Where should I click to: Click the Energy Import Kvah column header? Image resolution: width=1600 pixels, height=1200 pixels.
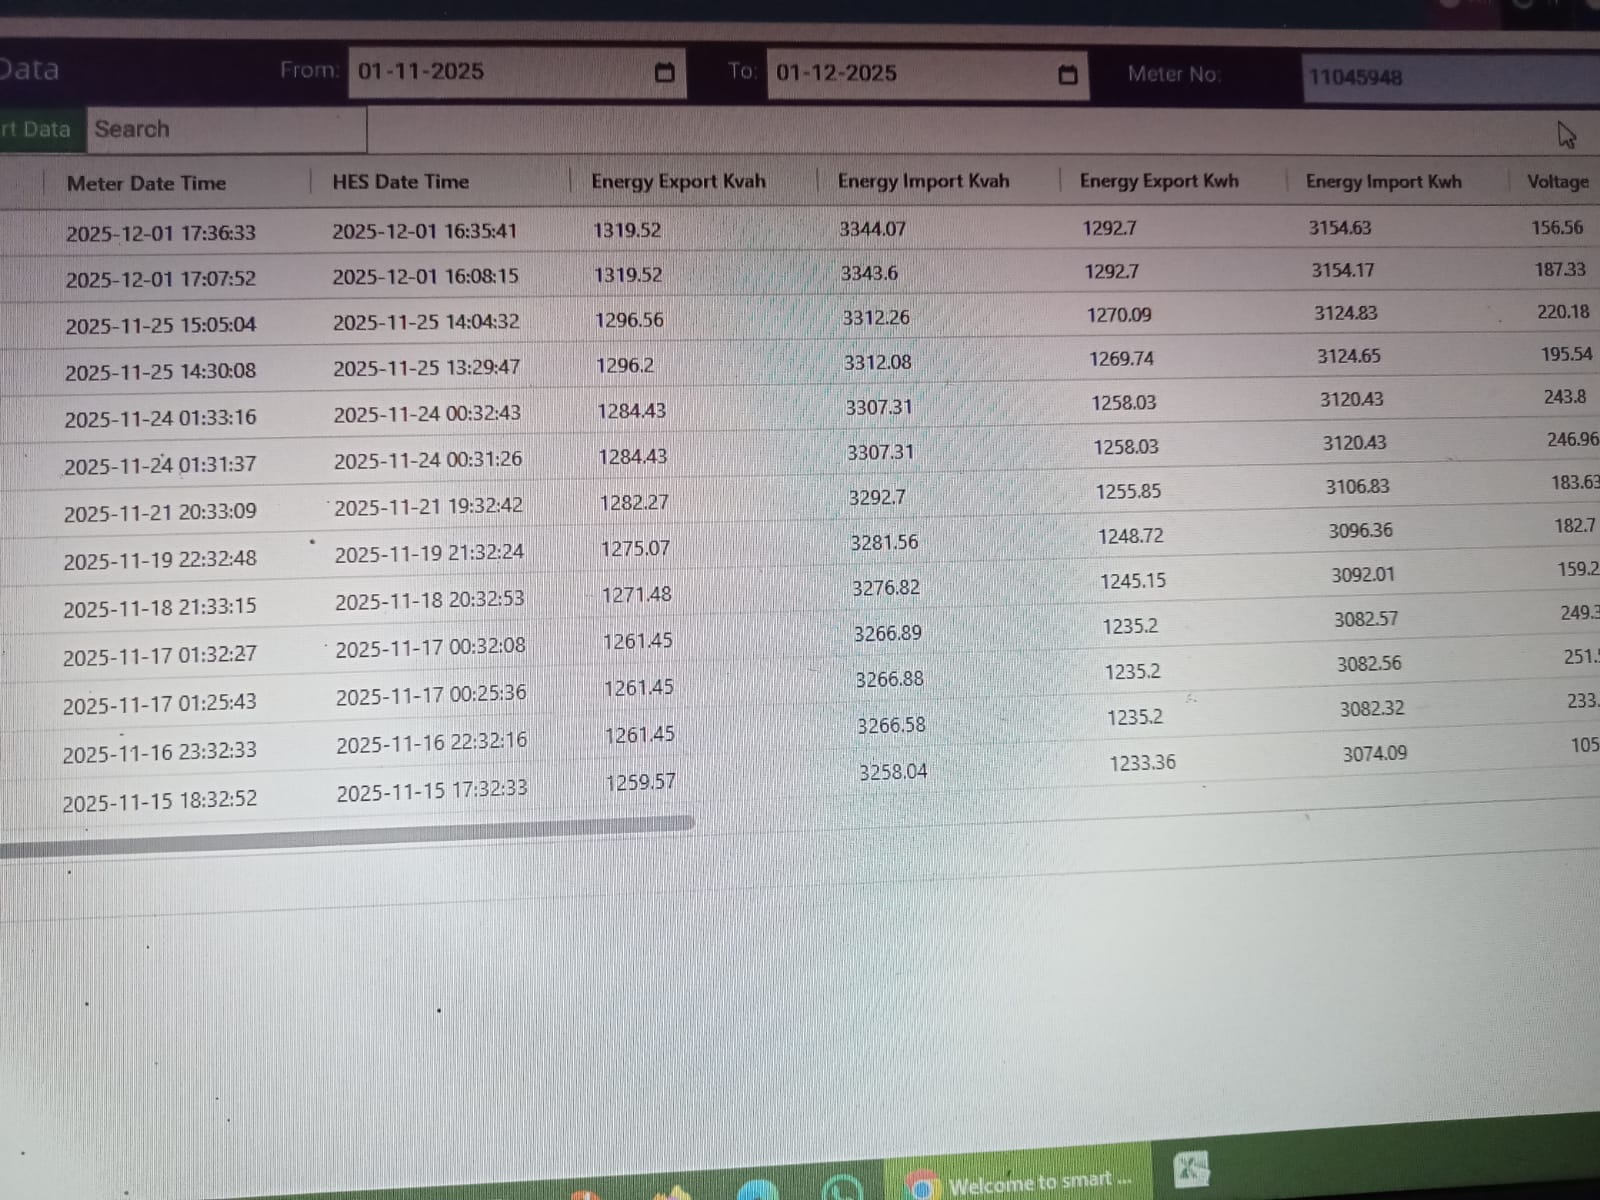(923, 181)
